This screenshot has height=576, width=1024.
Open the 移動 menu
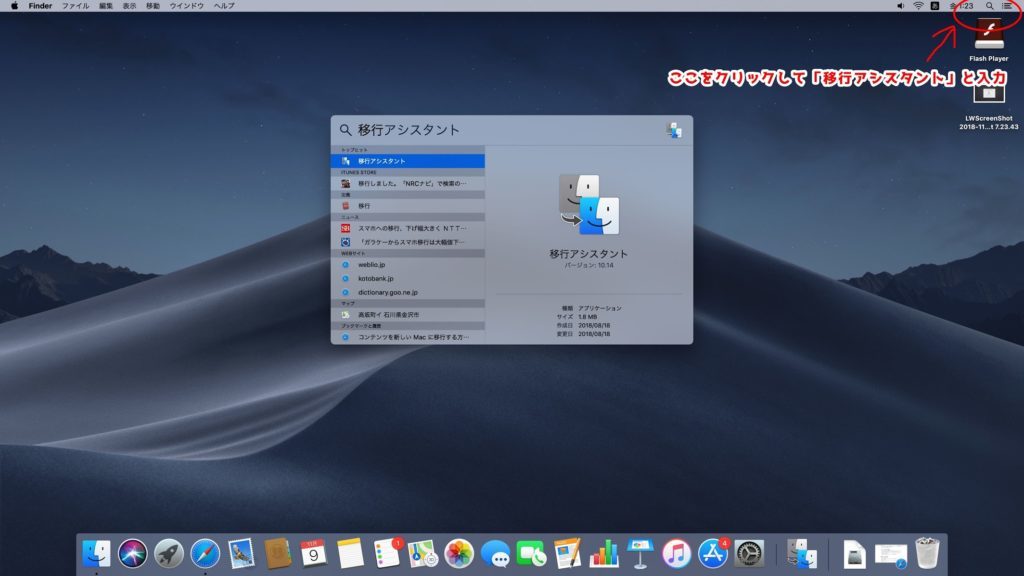click(x=153, y=6)
